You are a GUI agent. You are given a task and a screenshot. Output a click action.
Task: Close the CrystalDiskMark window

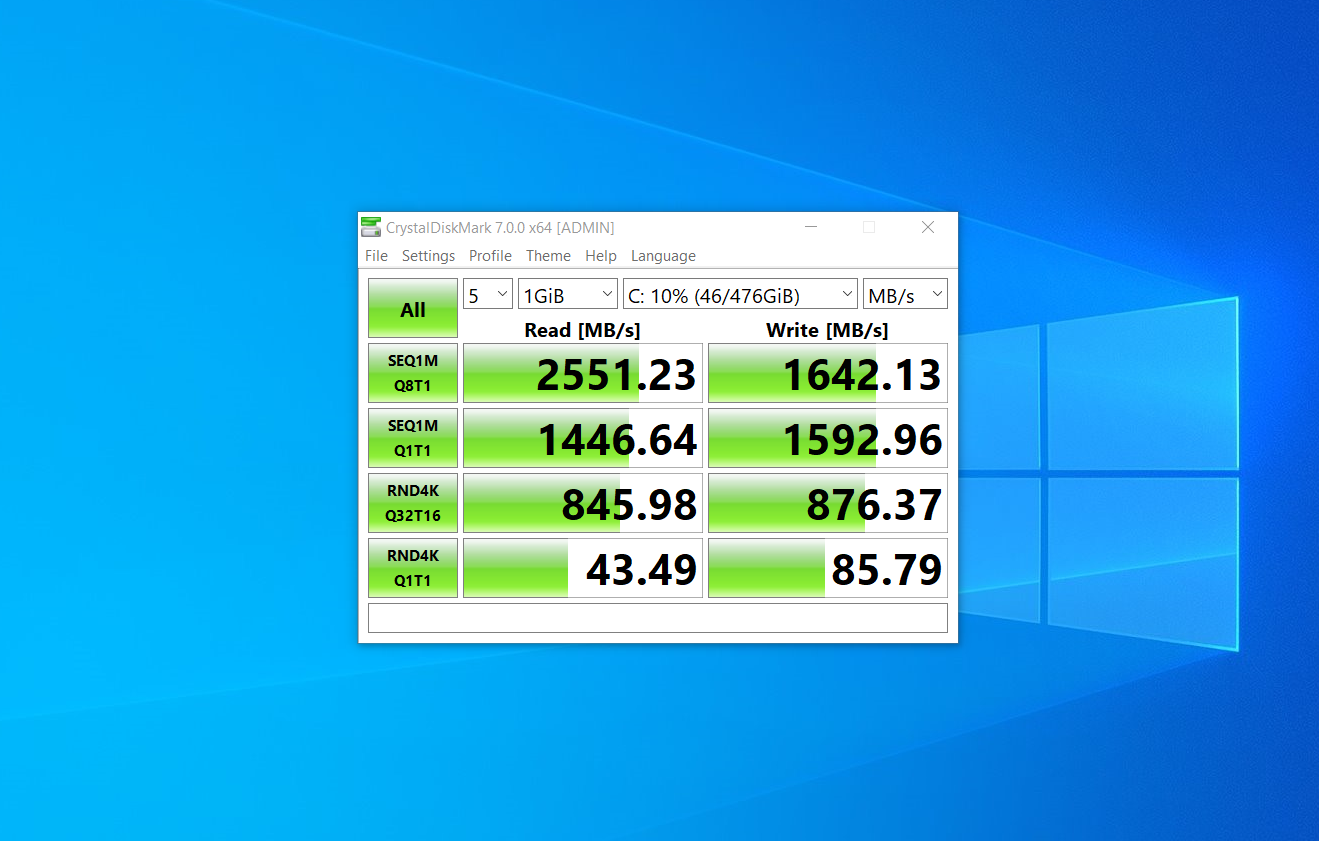[928, 227]
